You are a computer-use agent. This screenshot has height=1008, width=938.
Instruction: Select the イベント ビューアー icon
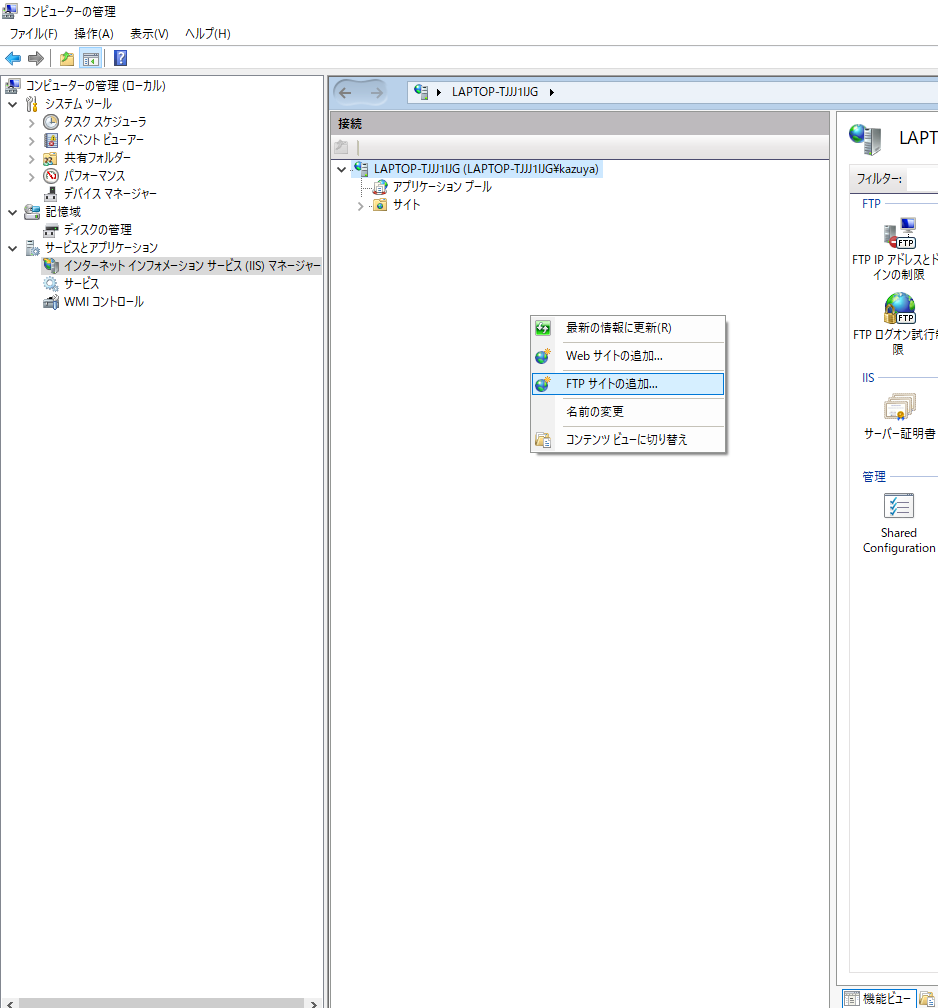[51, 140]
